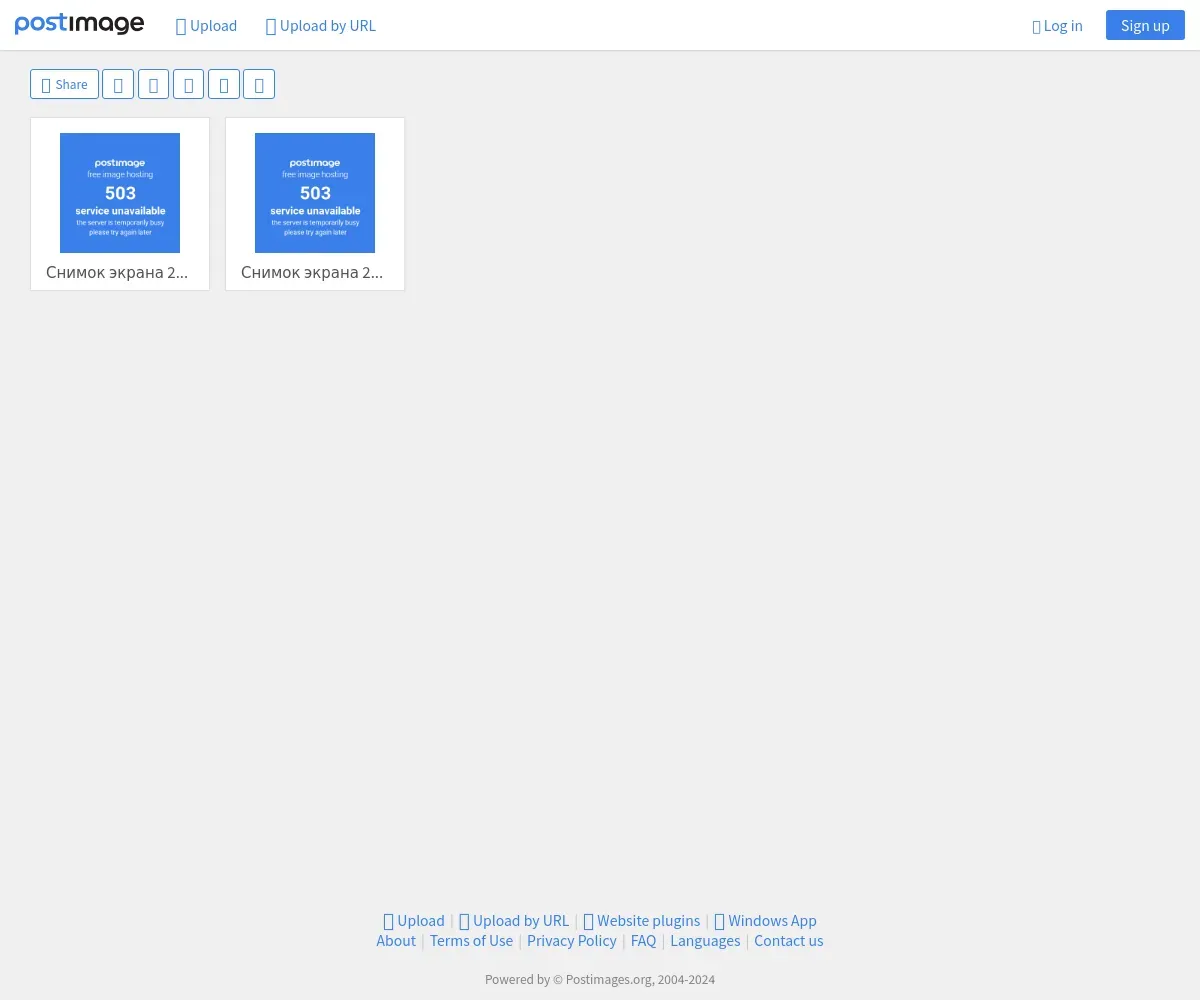Open the Terms of Use link
The height and width of the screenshot is (1000, 1200).
pos(471,941)
